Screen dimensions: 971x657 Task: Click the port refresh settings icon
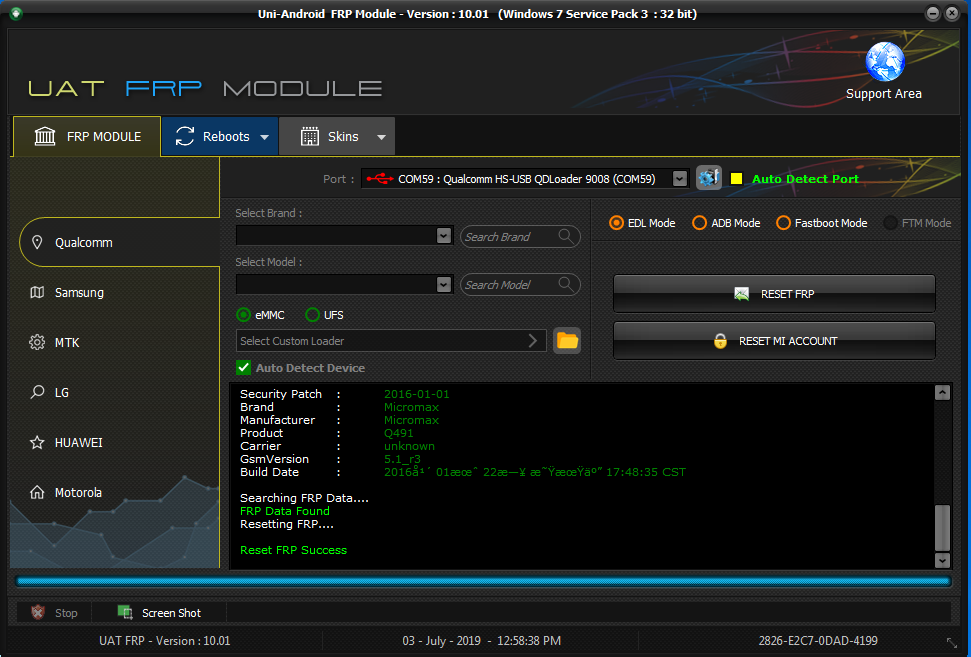click(708, 178)
